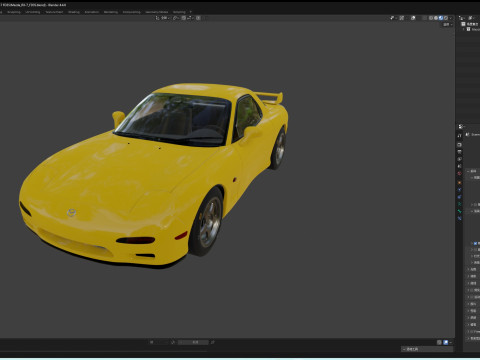Open the Options dropdown below shading buttons

(447, 25)
